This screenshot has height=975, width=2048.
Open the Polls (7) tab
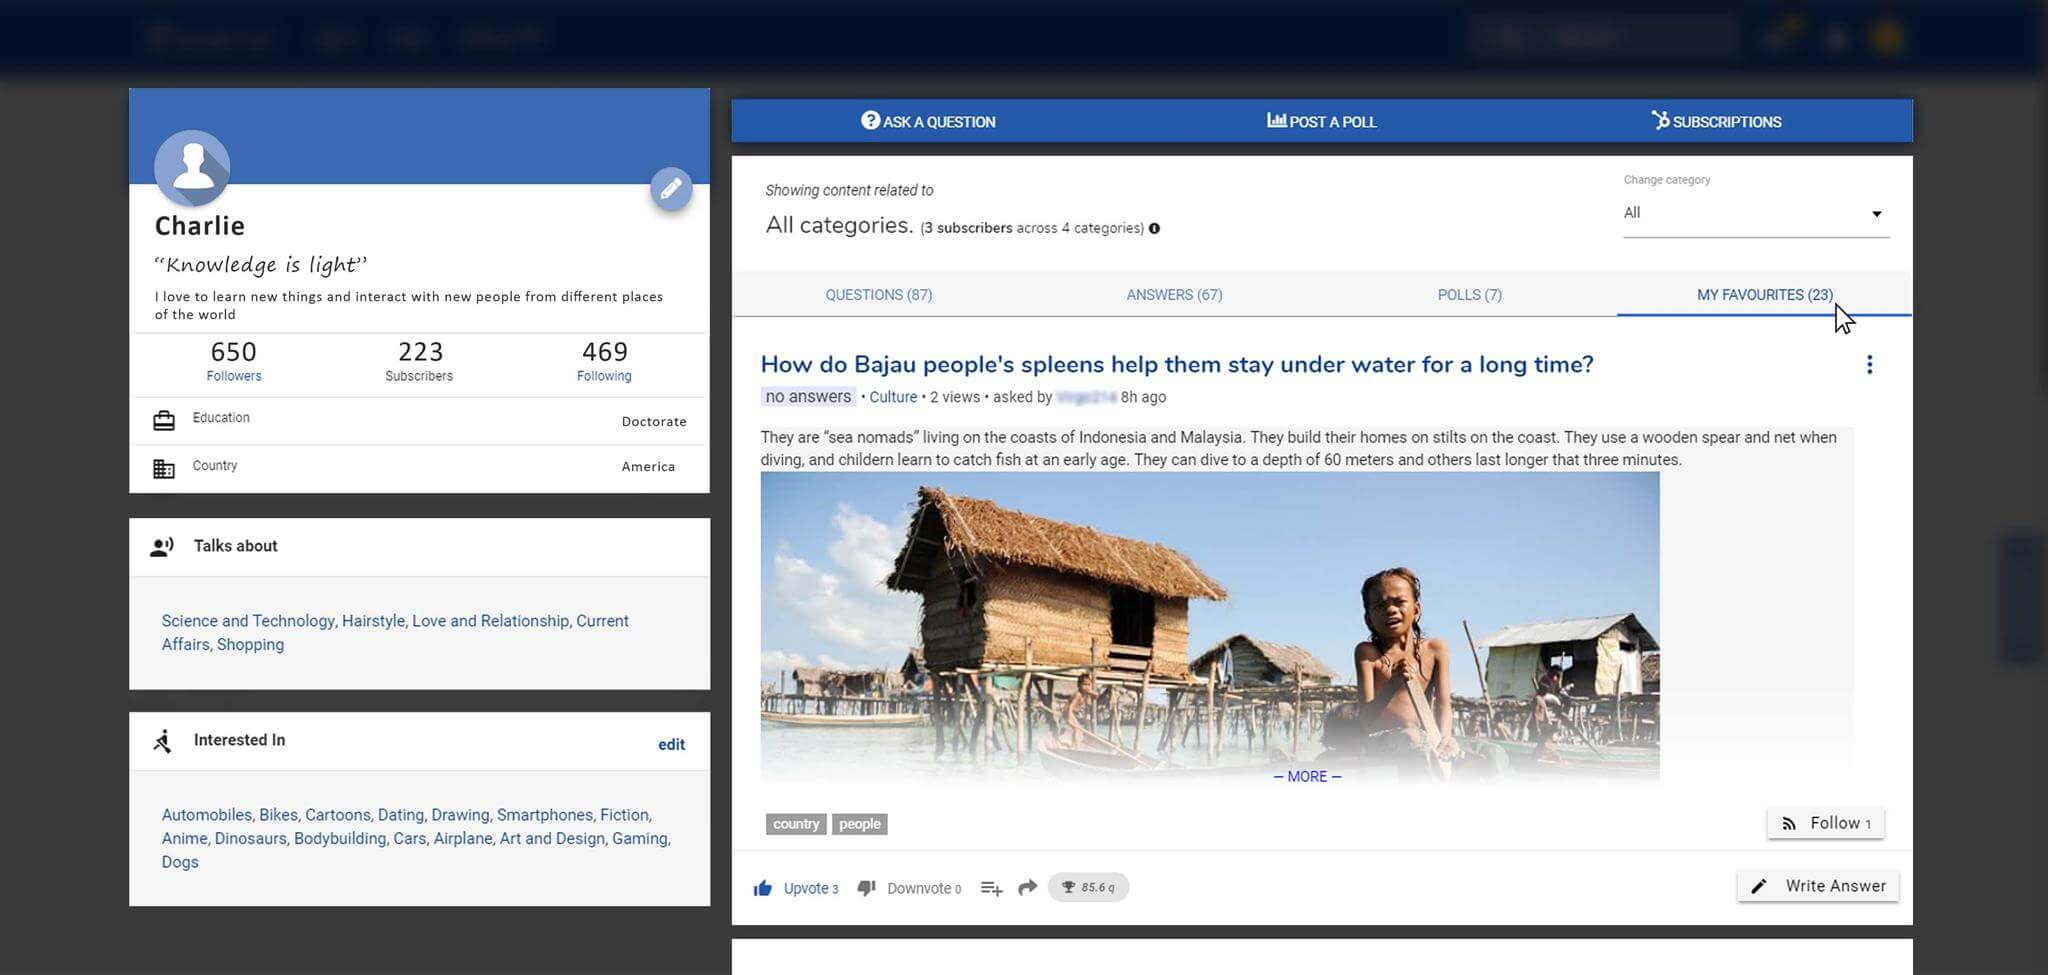pos(1469,295)
